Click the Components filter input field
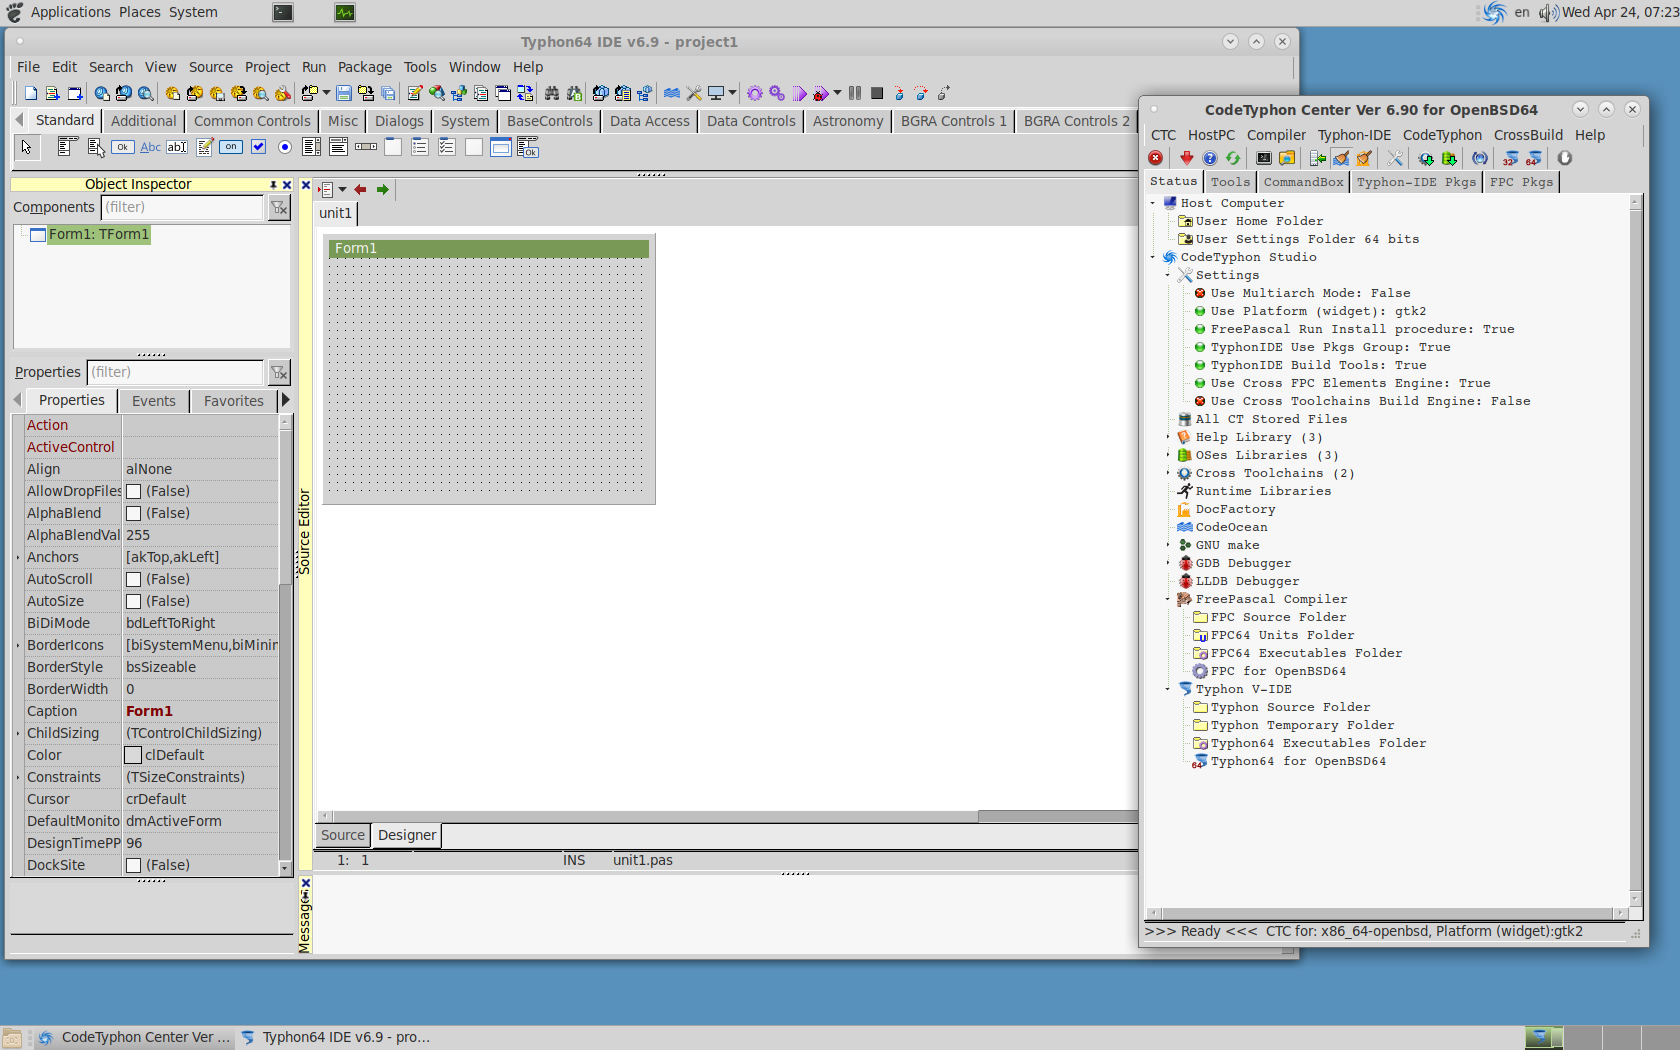The image size is (1680, 1050). (x=182, y=207)
